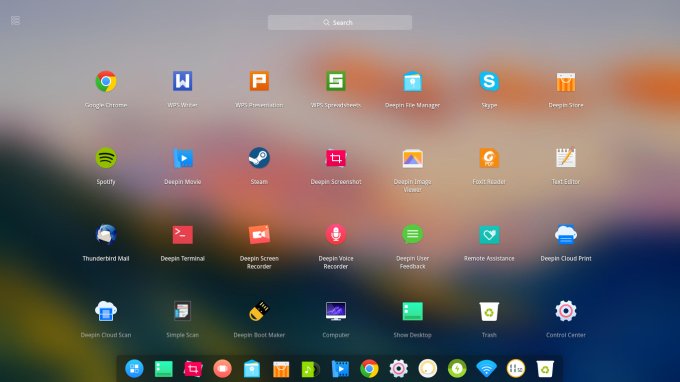This screenshot has width=680, height=382.
Task: Open Deepin Terminal
Action: pyautogui.click(x=183, y=235)
